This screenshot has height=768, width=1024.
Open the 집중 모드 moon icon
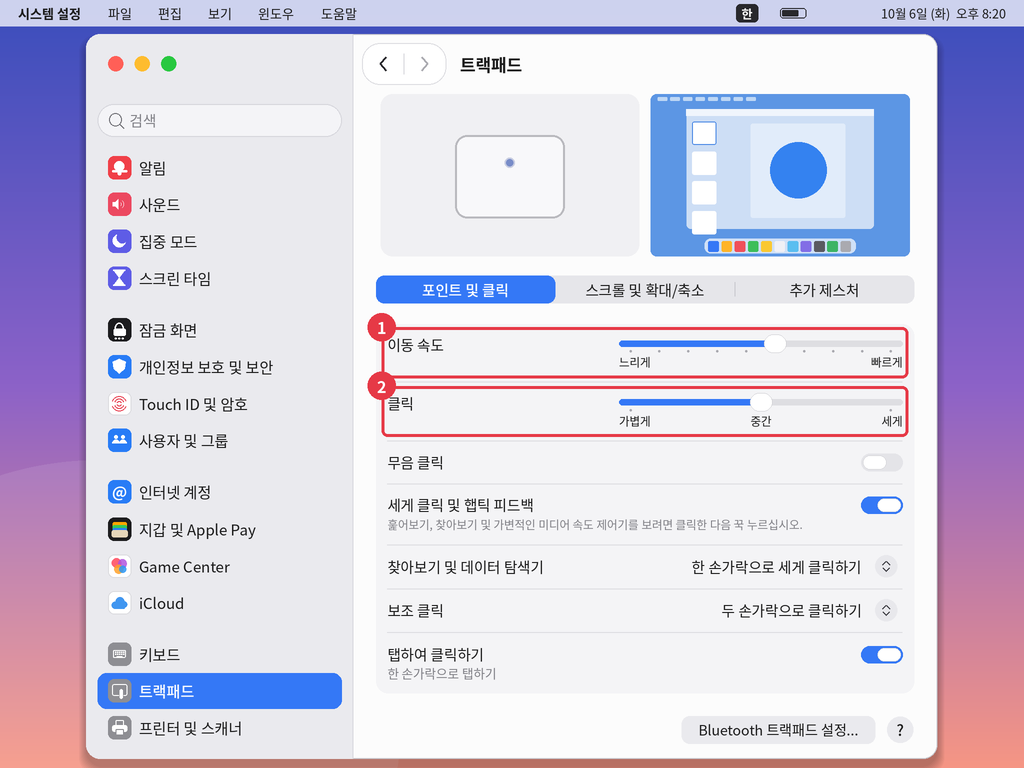pyautogui.click(x=120, y=242)
